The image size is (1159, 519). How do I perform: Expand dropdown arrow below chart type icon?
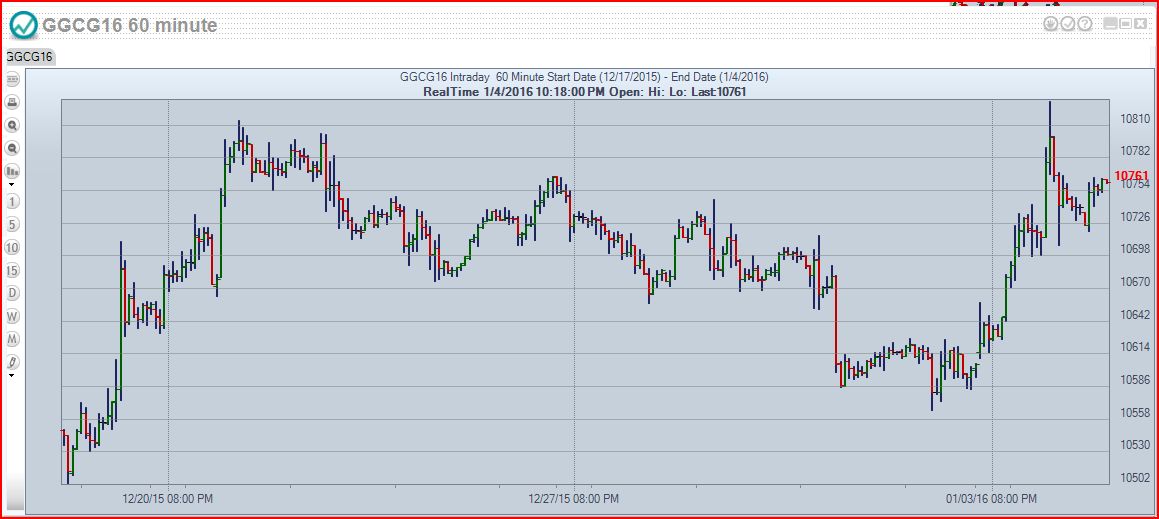[x=12, y=185]
